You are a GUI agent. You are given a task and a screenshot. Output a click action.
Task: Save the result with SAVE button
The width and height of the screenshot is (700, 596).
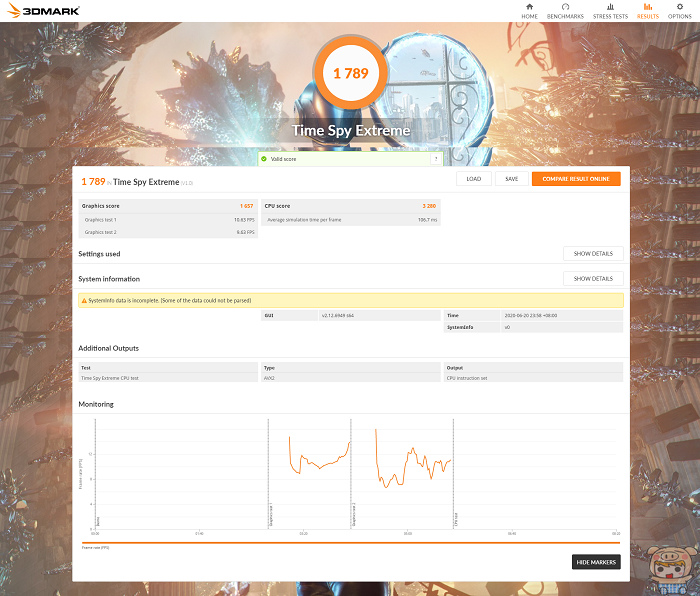click(x=512, y=179)
